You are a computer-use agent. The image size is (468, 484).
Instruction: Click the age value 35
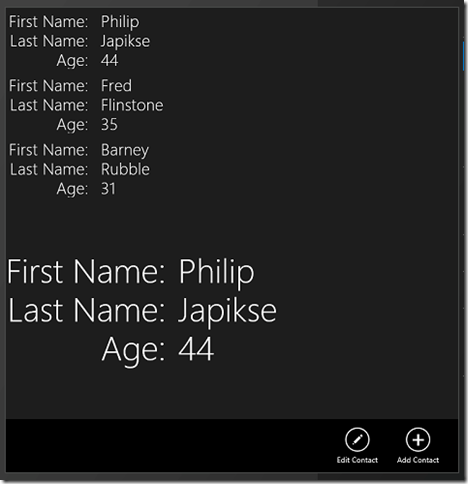(x=109, y=125)
